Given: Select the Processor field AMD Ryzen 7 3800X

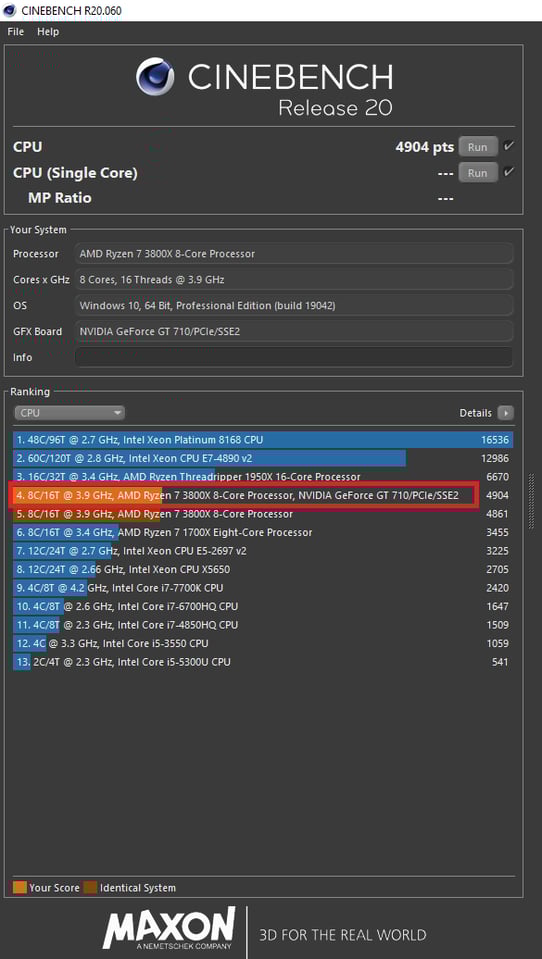Looking at the screenshot, I should click(294, 254).
